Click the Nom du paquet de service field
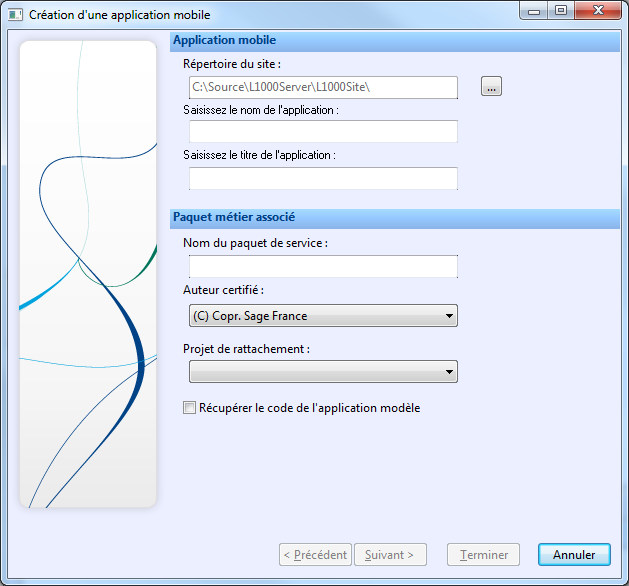Image resolution: width=629 pixels, height=586 pixels. pyautogui.click(x=323, y=266)
